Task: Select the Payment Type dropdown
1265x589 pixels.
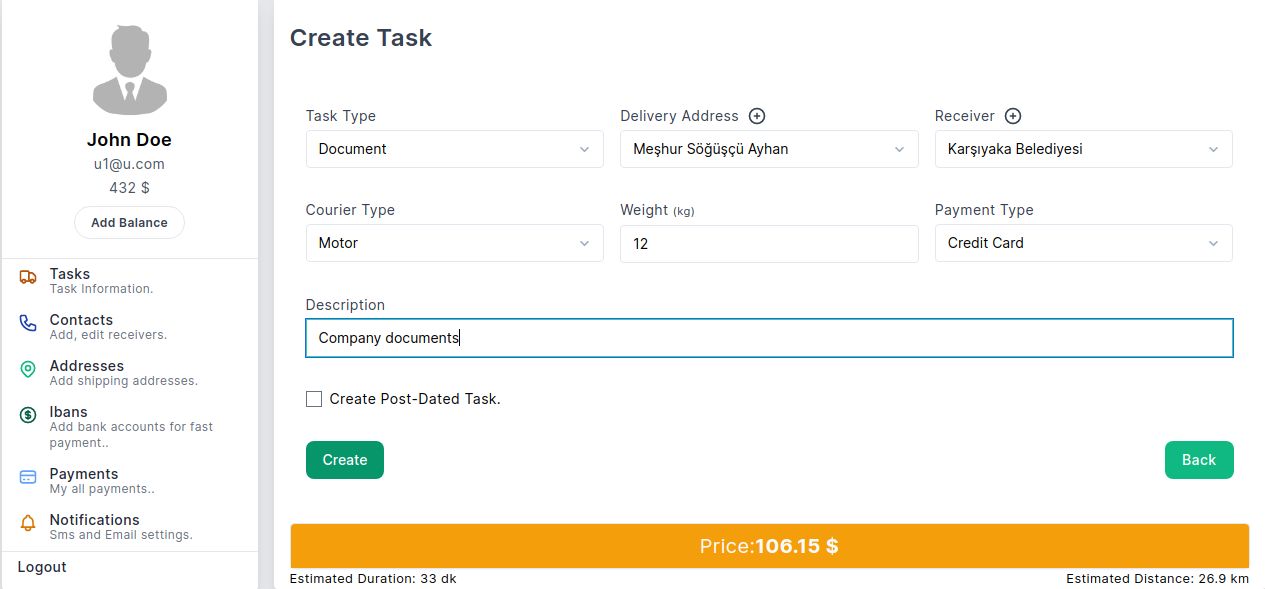Action: click(1083, 243)
